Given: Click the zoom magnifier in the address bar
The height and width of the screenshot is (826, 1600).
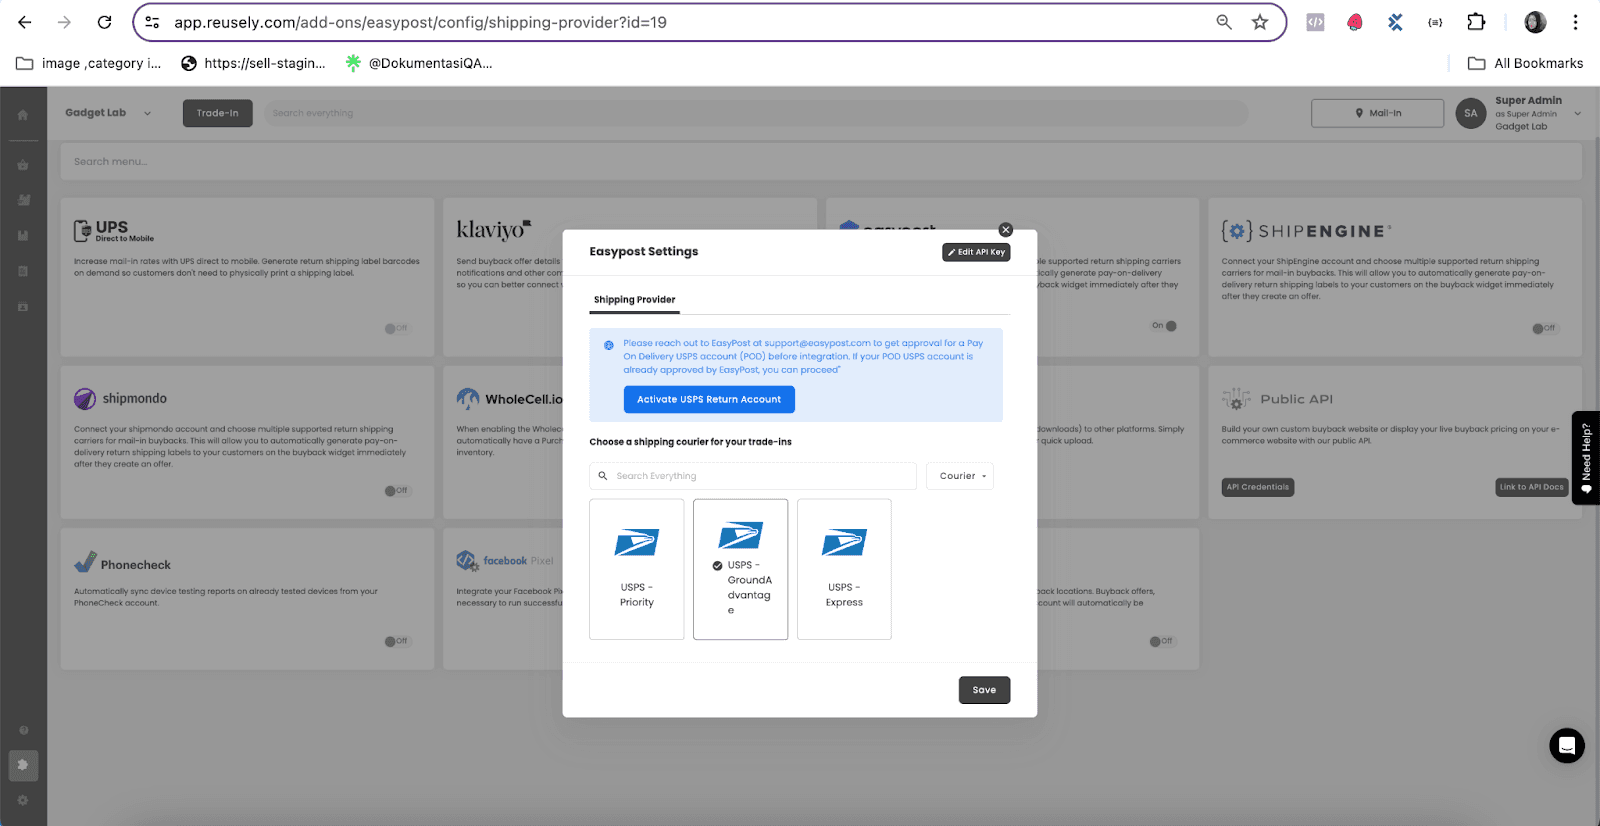Looking at the screenshot, I should tap(1224, 22).
